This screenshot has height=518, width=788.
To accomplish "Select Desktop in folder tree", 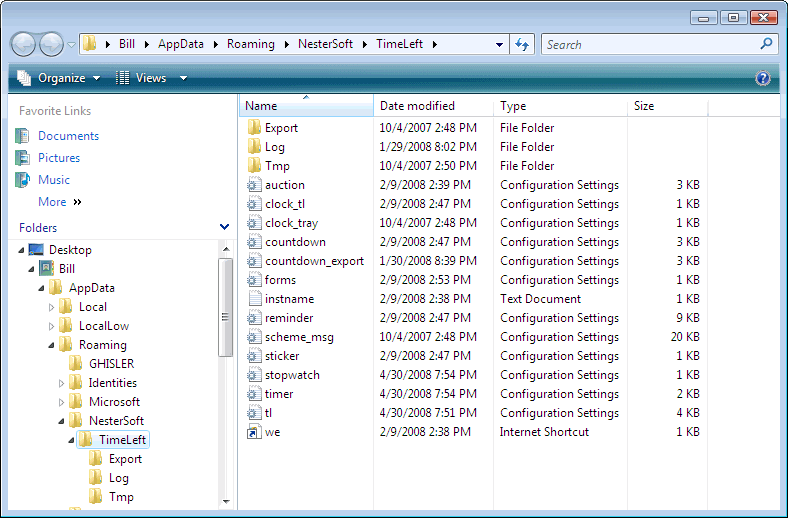I will (70, 250).
